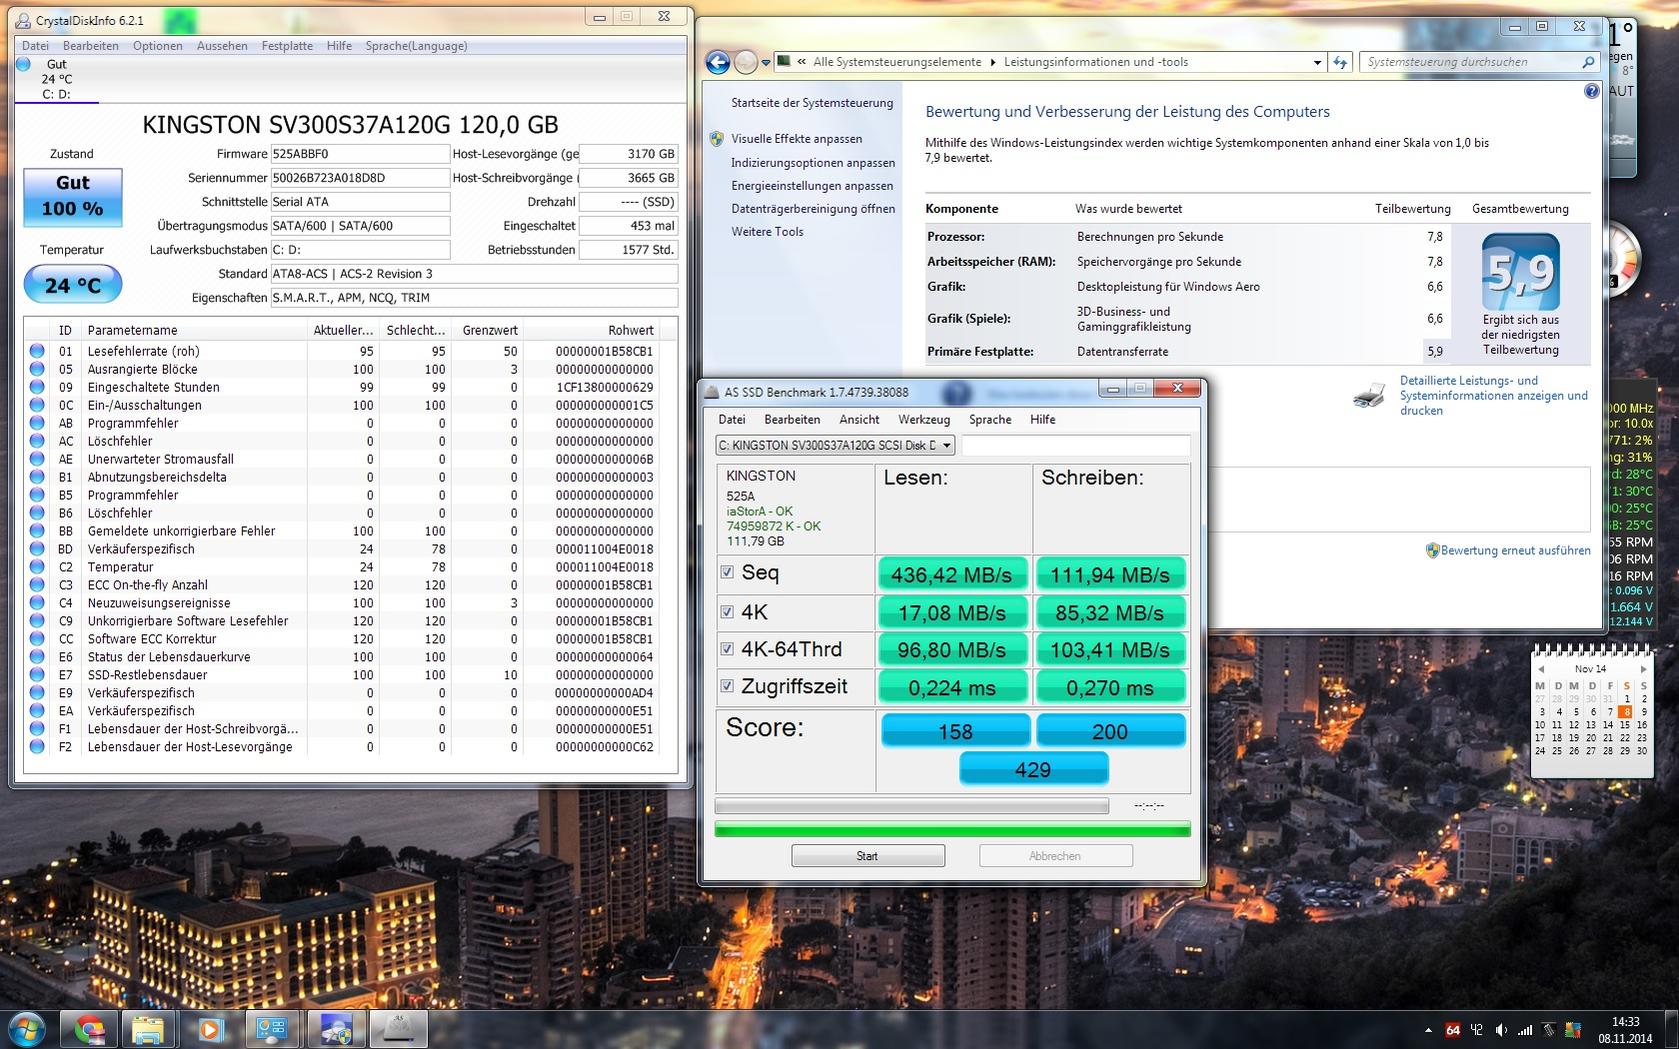Click the 24 °C temperature button
1679x1049 pixels.
(73, 285)
